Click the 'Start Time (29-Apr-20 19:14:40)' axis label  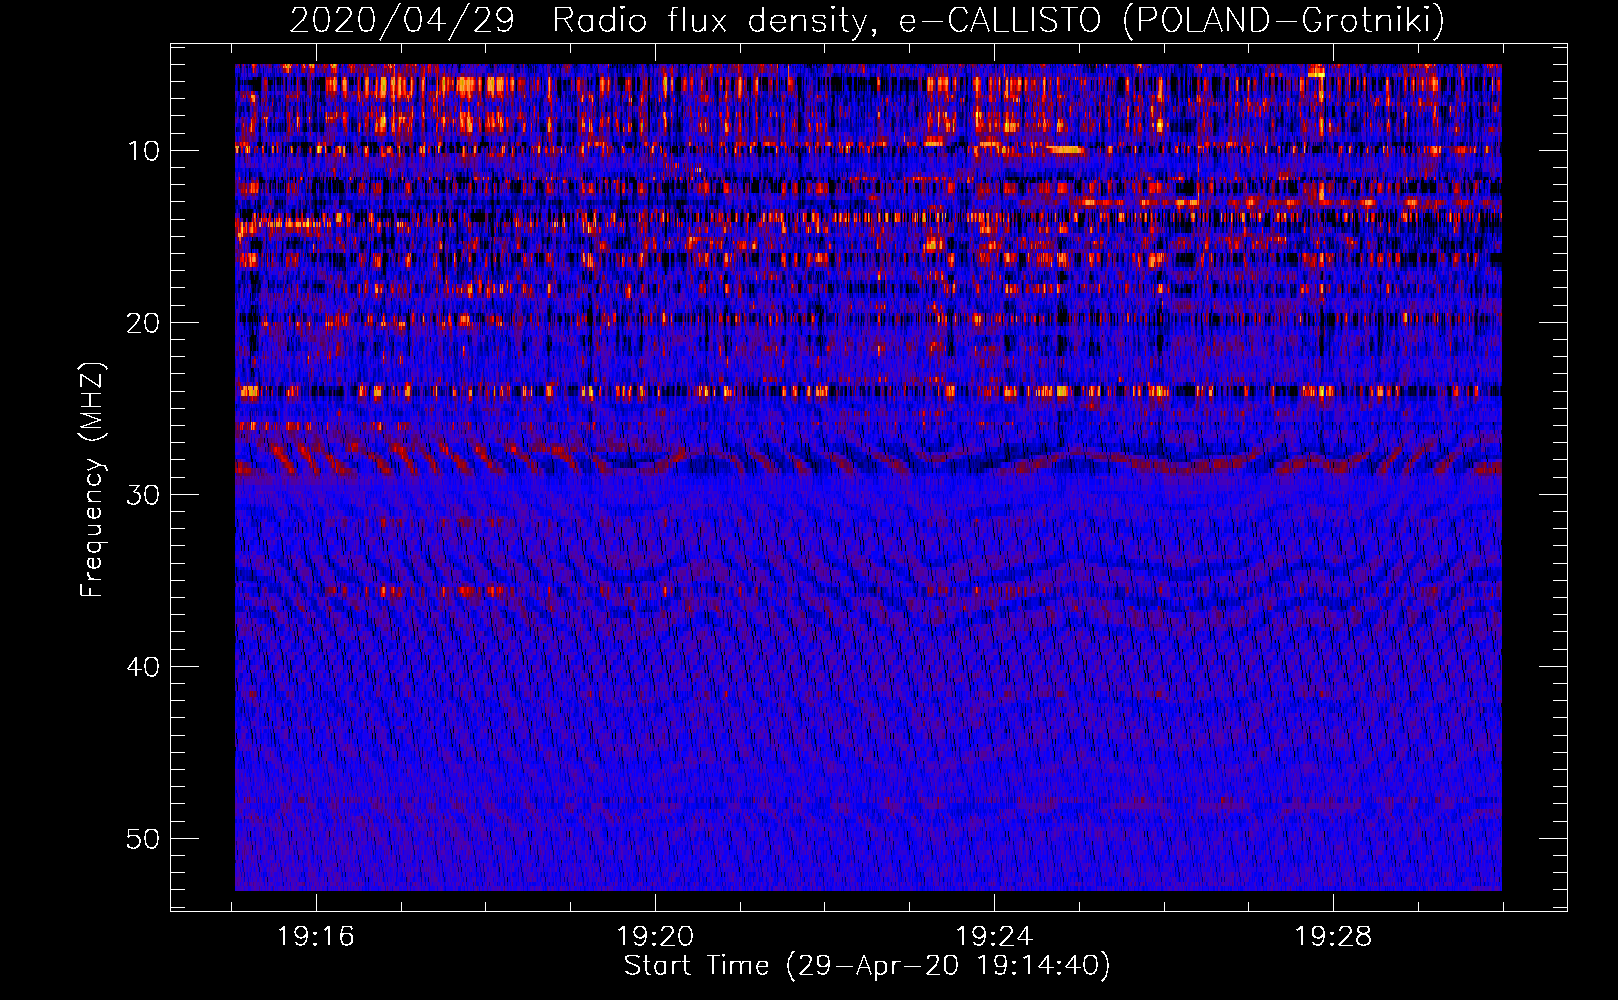tap(867, 966)
